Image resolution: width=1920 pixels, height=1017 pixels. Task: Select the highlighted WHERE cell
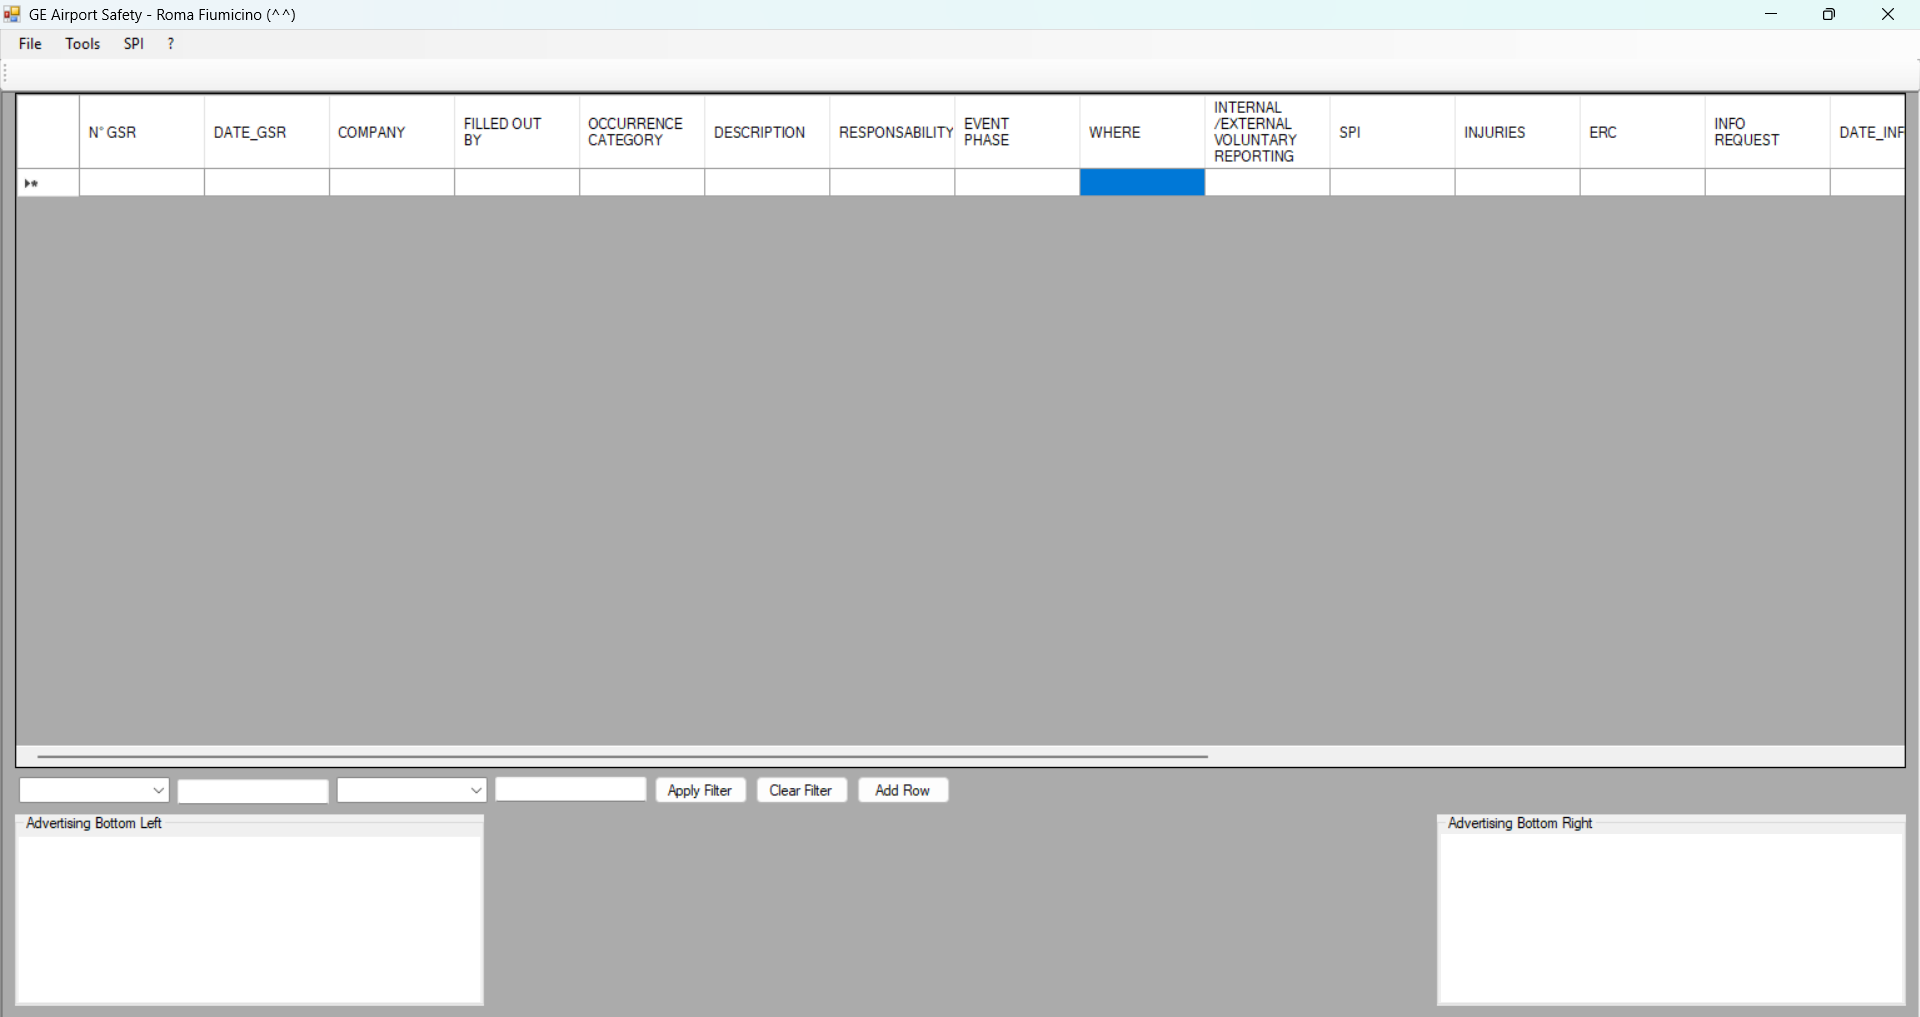[1142, 183]
